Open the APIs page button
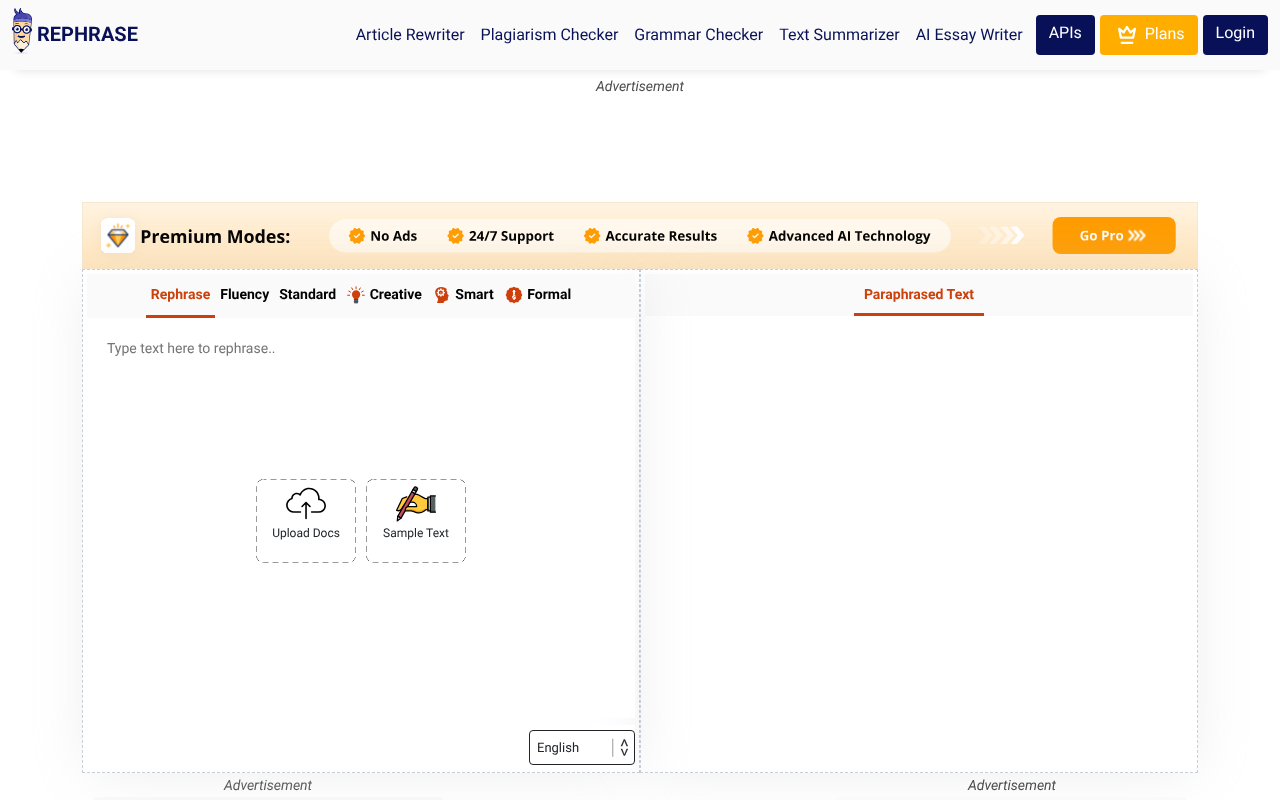The width and height of the screenshot is (1280, 800). 1065,34
